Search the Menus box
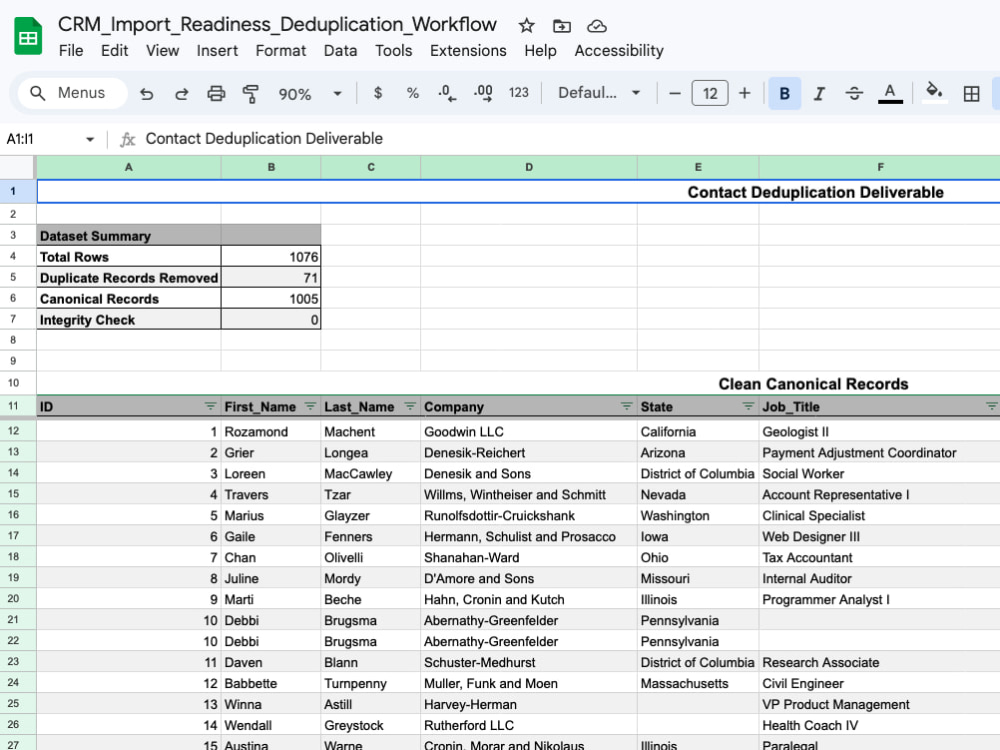Screen dimensions: 1000x750 tap(72, 93)
